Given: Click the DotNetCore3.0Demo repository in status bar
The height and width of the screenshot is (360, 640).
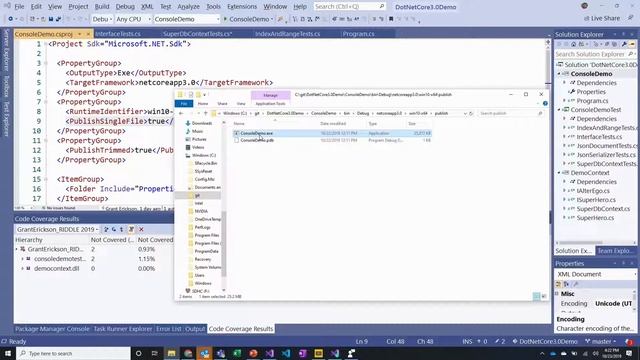Looking at the screenshot, I should click(545, 341).
